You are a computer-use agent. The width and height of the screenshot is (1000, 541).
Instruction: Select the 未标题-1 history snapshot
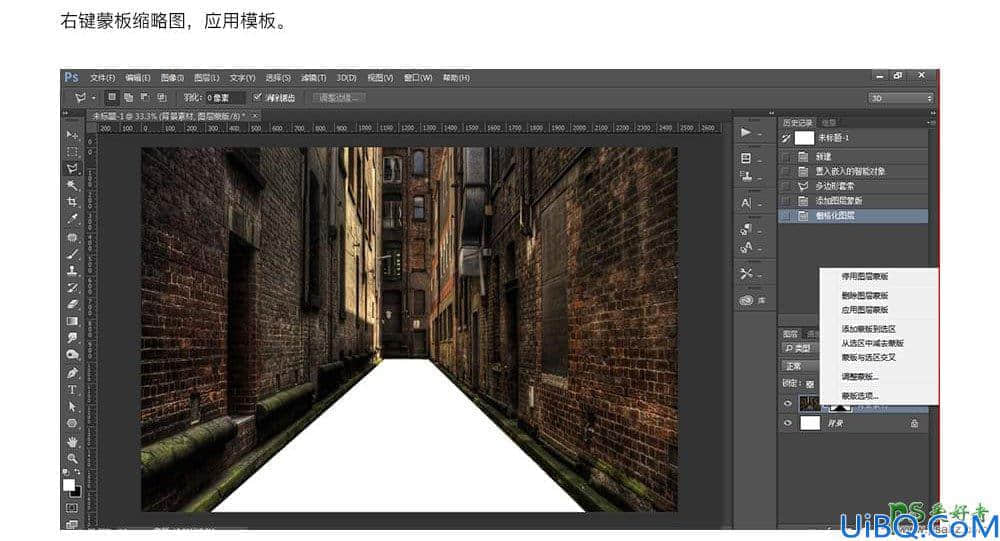click(853, 138)
